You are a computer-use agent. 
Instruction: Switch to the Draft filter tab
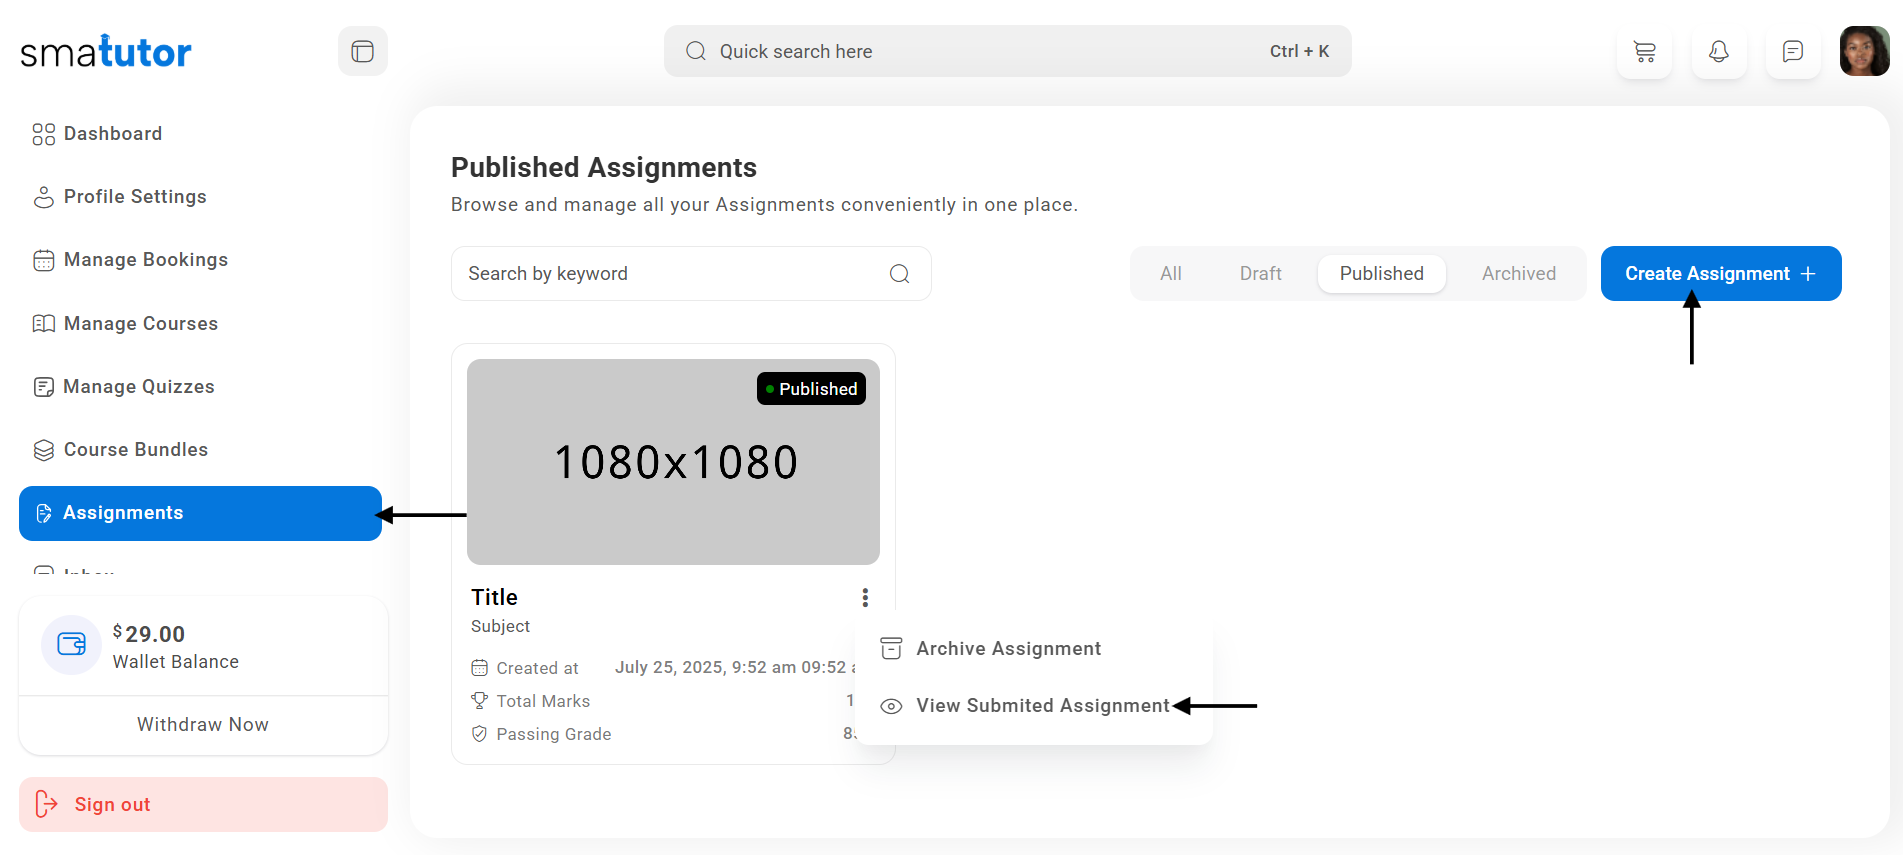1260,274
